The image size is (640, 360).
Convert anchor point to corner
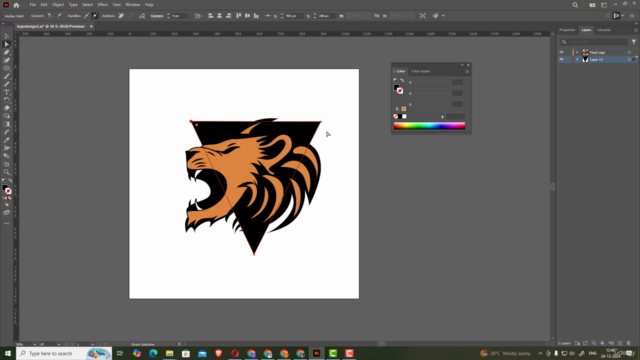tap(50, 16)
